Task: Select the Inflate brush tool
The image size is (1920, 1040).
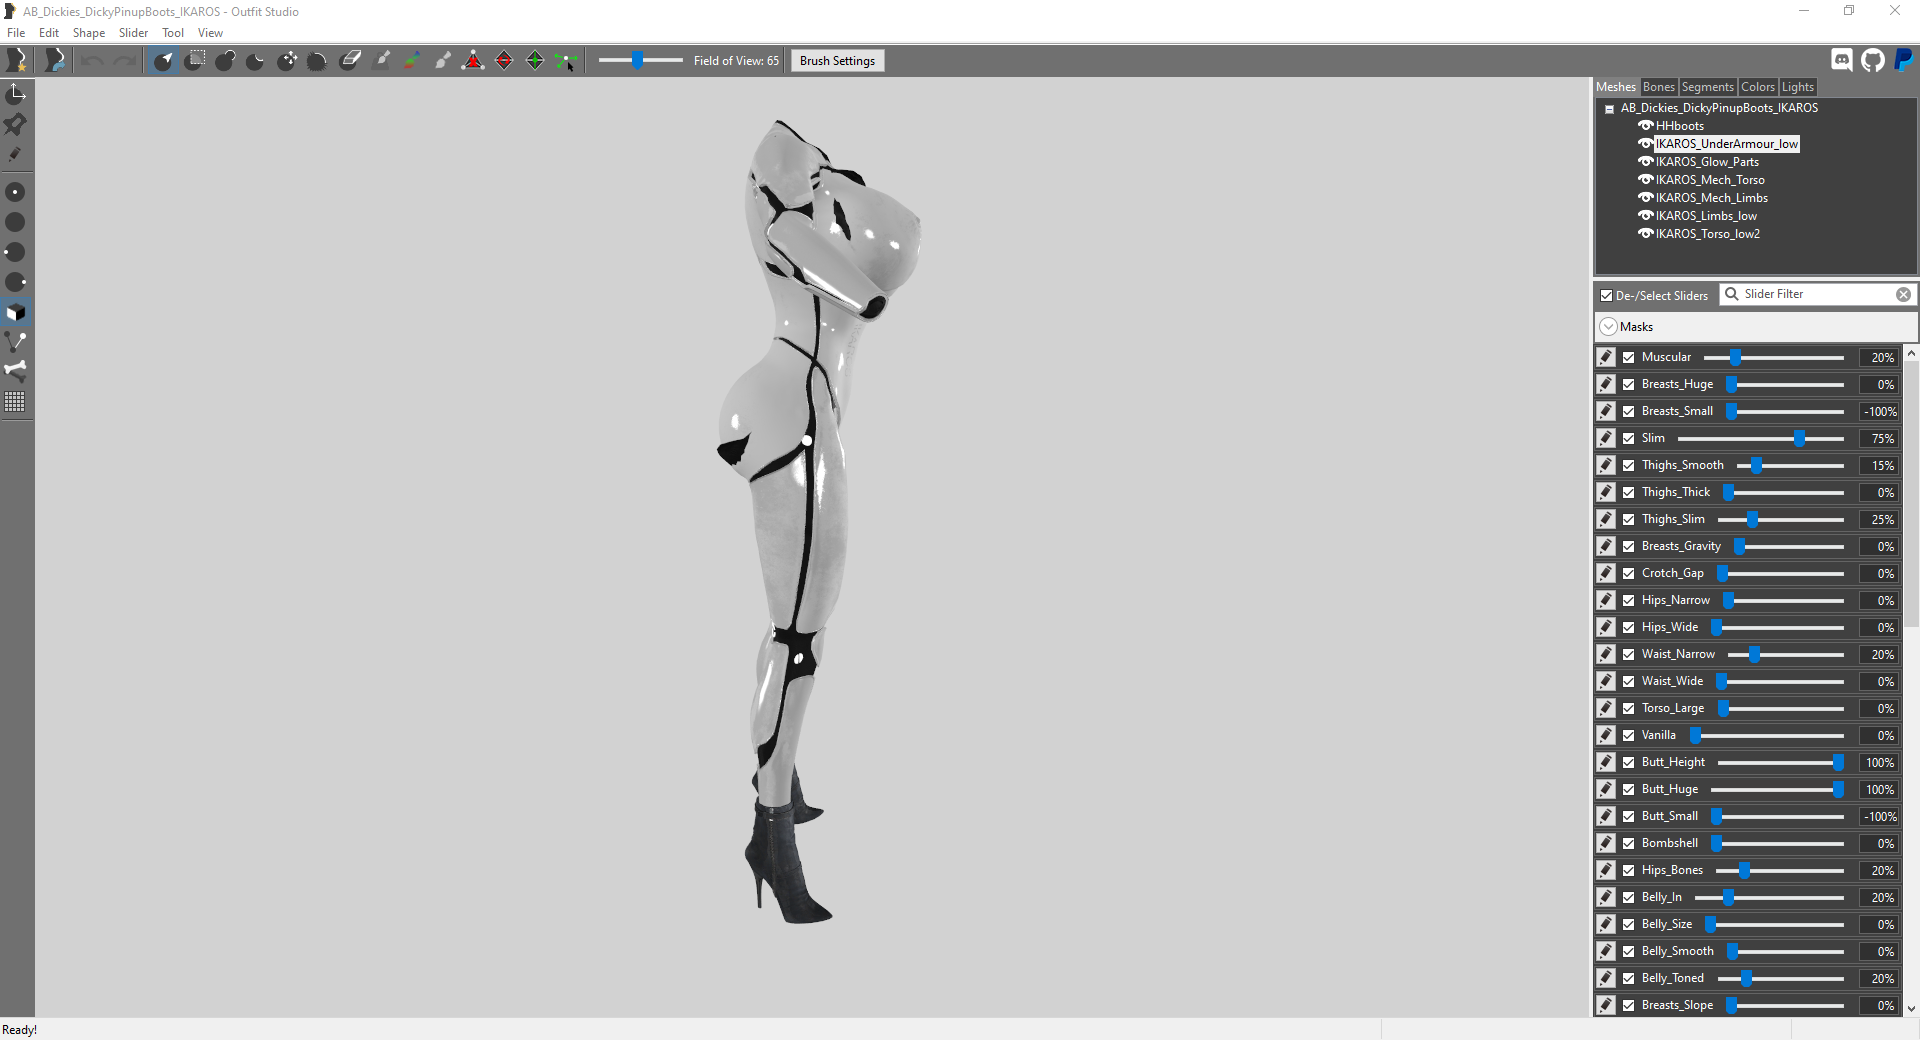Action: [226, 61]
